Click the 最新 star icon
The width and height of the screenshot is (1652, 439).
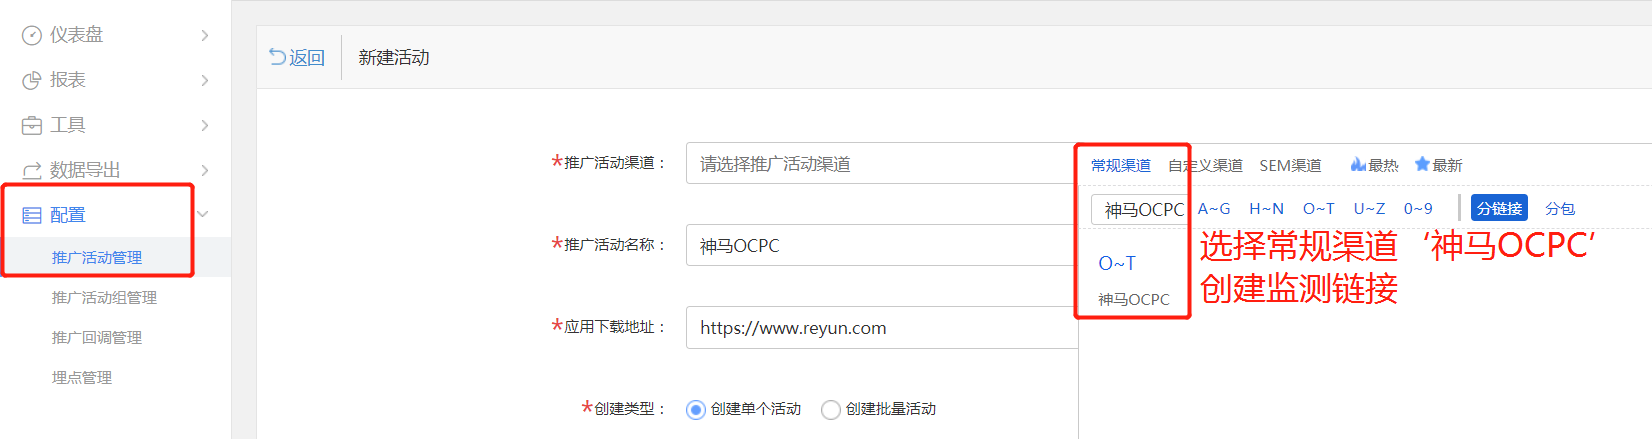(x=1422, y=164)
